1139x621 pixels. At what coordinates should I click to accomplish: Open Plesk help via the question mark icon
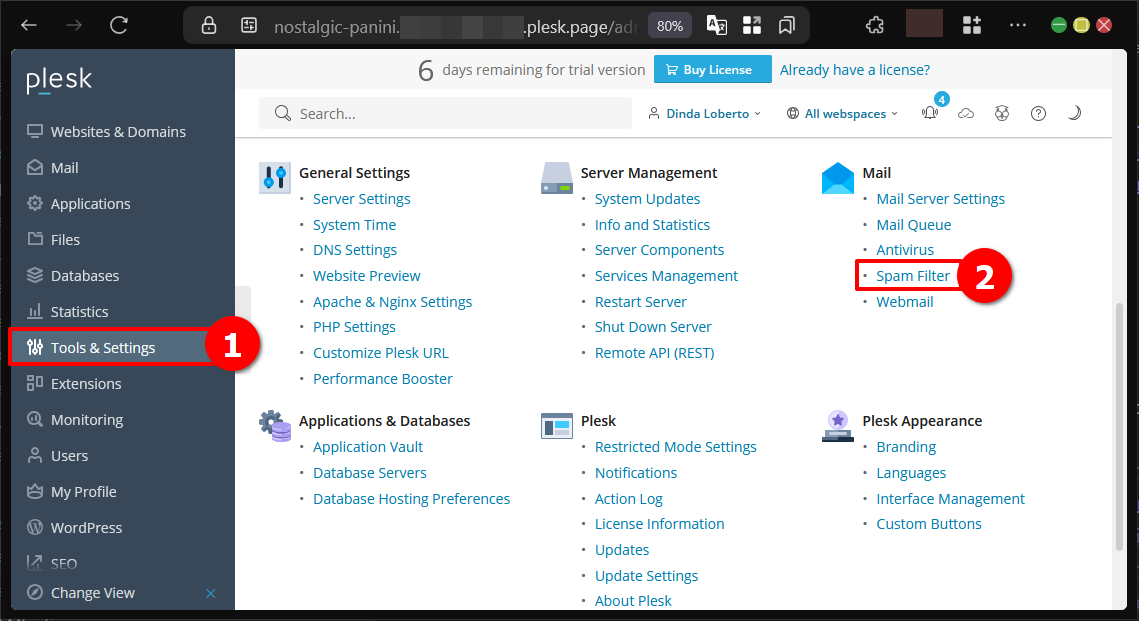(1038, 113)
